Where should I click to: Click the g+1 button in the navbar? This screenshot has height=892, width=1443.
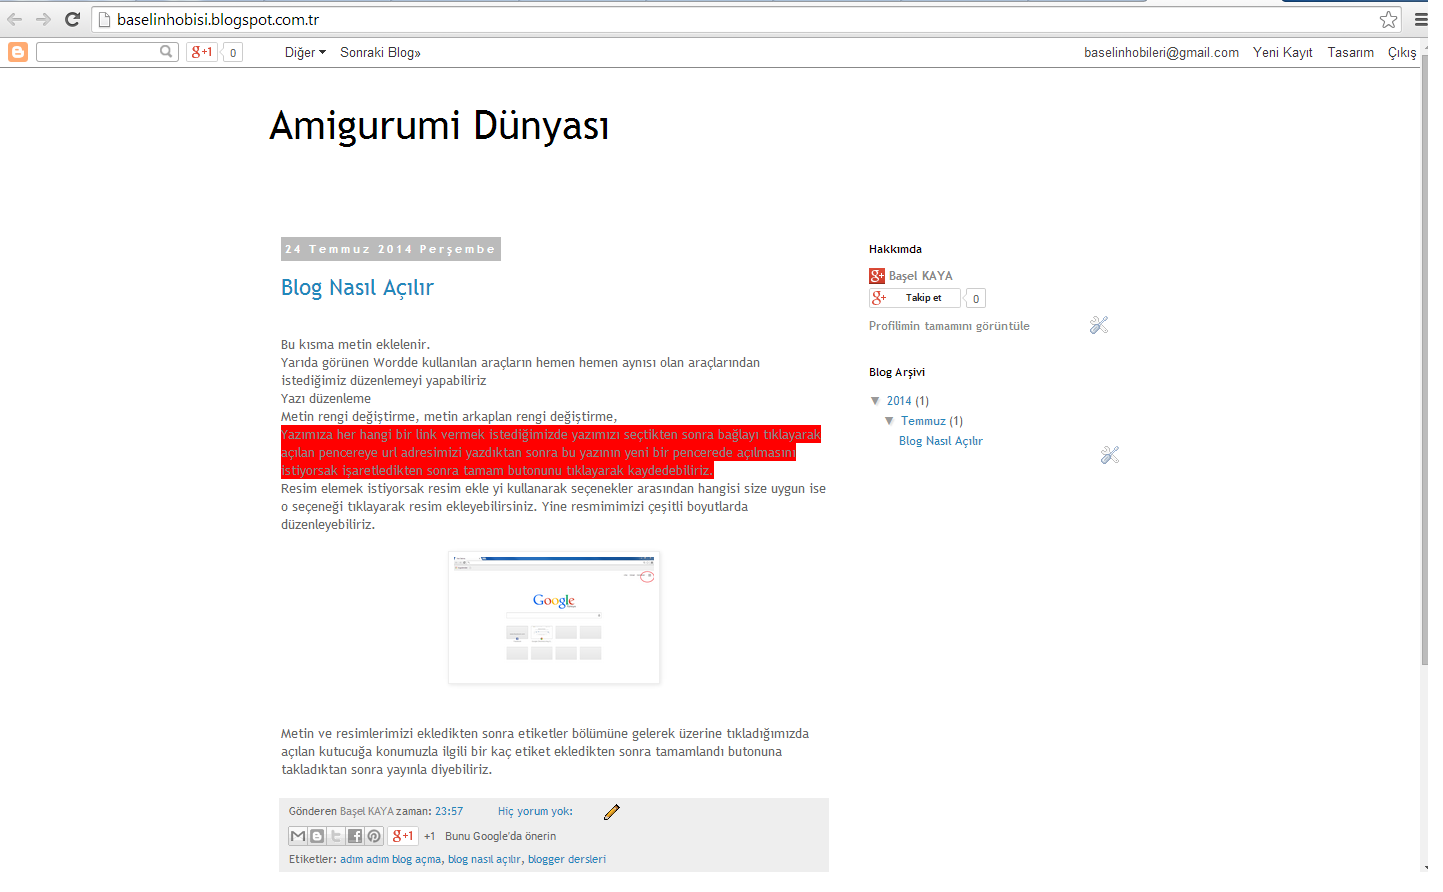click(202, 52)
